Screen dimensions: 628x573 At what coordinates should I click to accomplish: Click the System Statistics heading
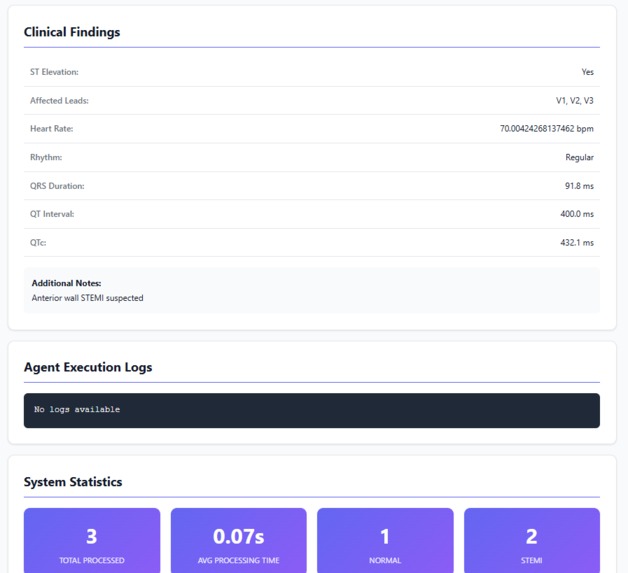pyautogui.click(x=73, y=482)
